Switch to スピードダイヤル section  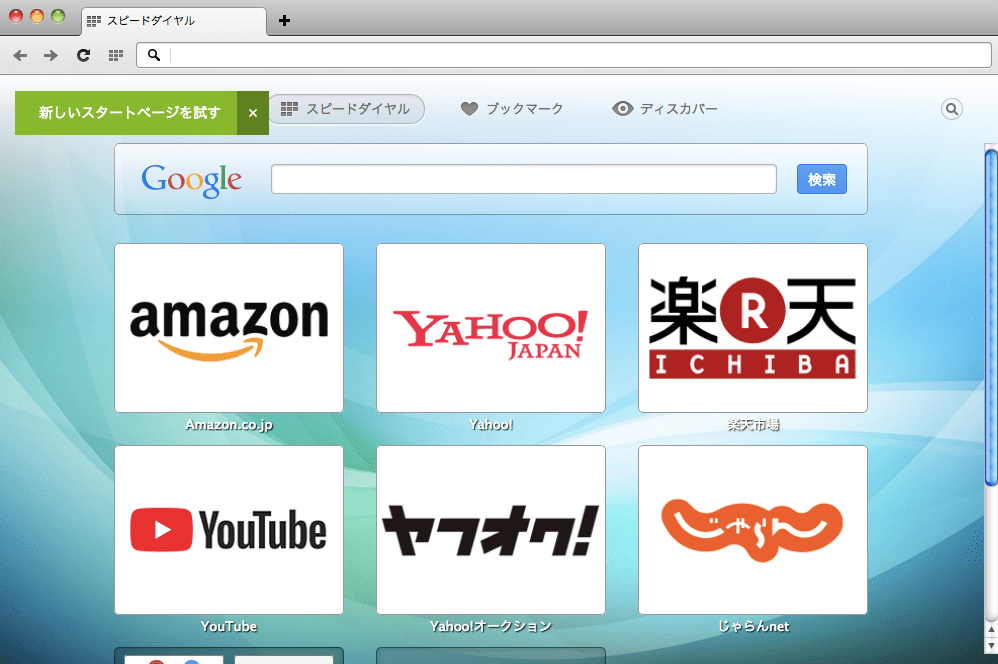tap(346, 109)
